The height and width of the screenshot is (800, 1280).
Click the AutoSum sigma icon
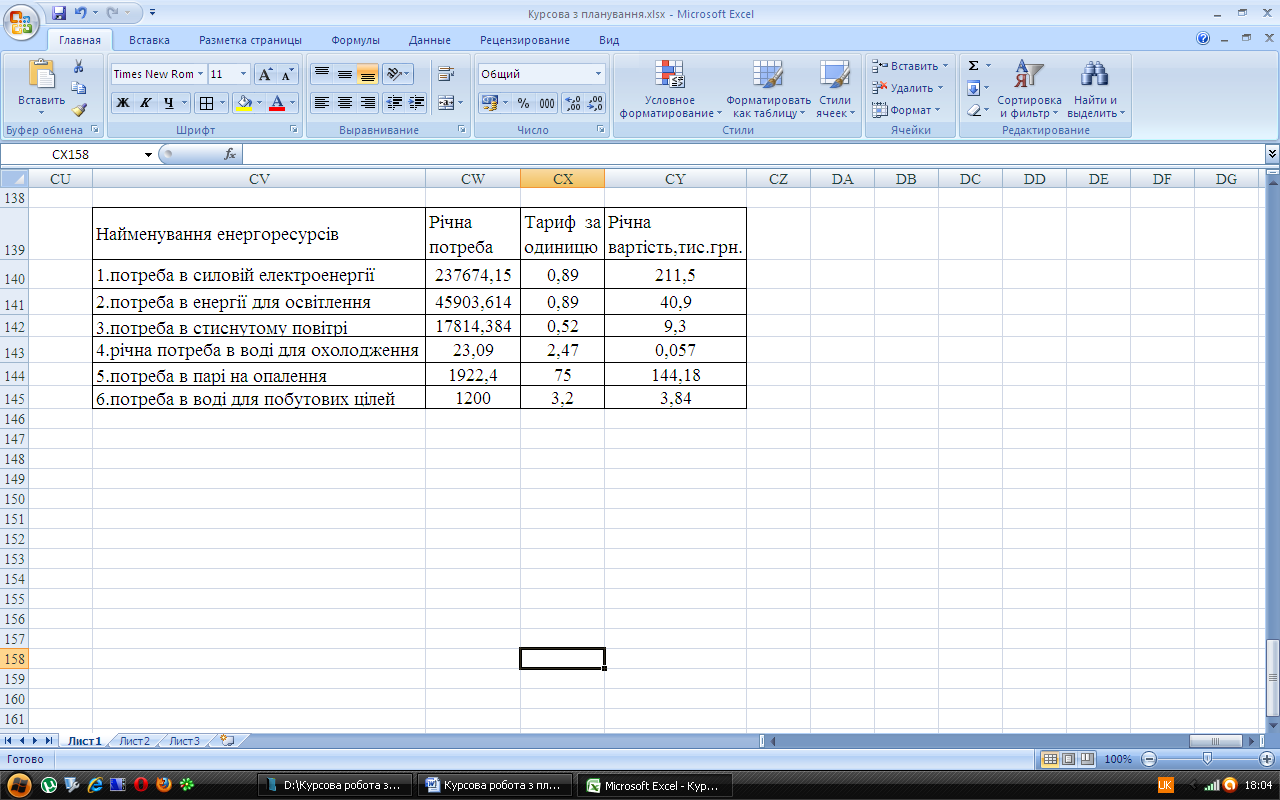pos(973,66)
